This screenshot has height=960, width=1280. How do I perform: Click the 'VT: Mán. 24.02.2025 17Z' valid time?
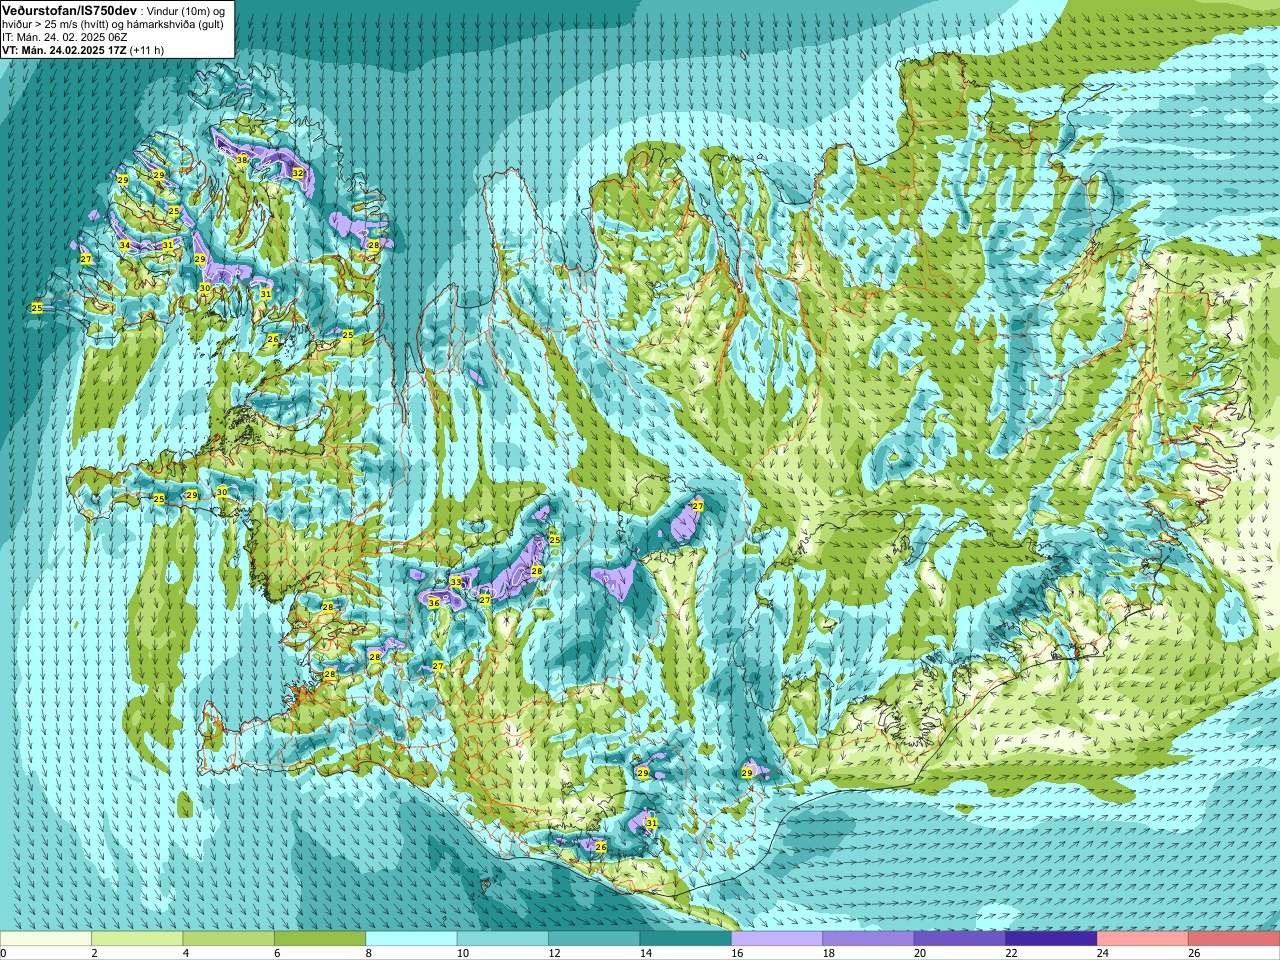(x=64, y=50)
